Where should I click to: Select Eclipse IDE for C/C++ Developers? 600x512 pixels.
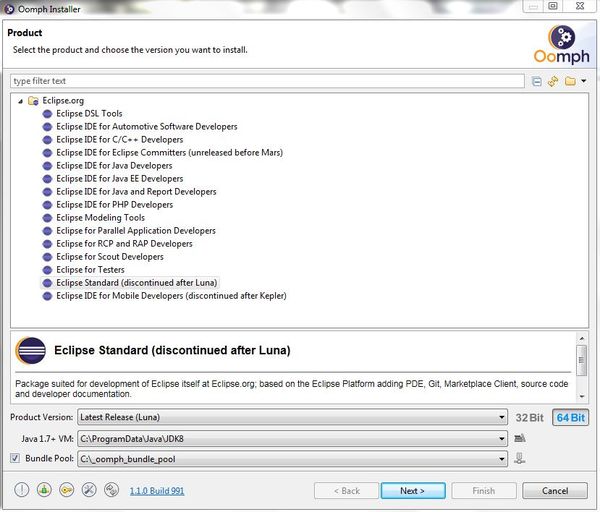(119, 140)
